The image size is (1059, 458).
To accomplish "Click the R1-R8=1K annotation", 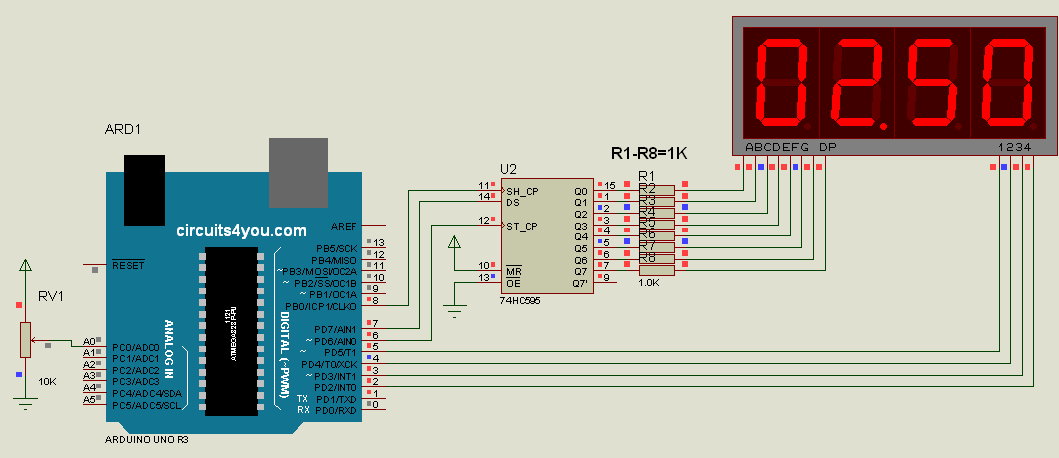I will [x=649, y=153].
